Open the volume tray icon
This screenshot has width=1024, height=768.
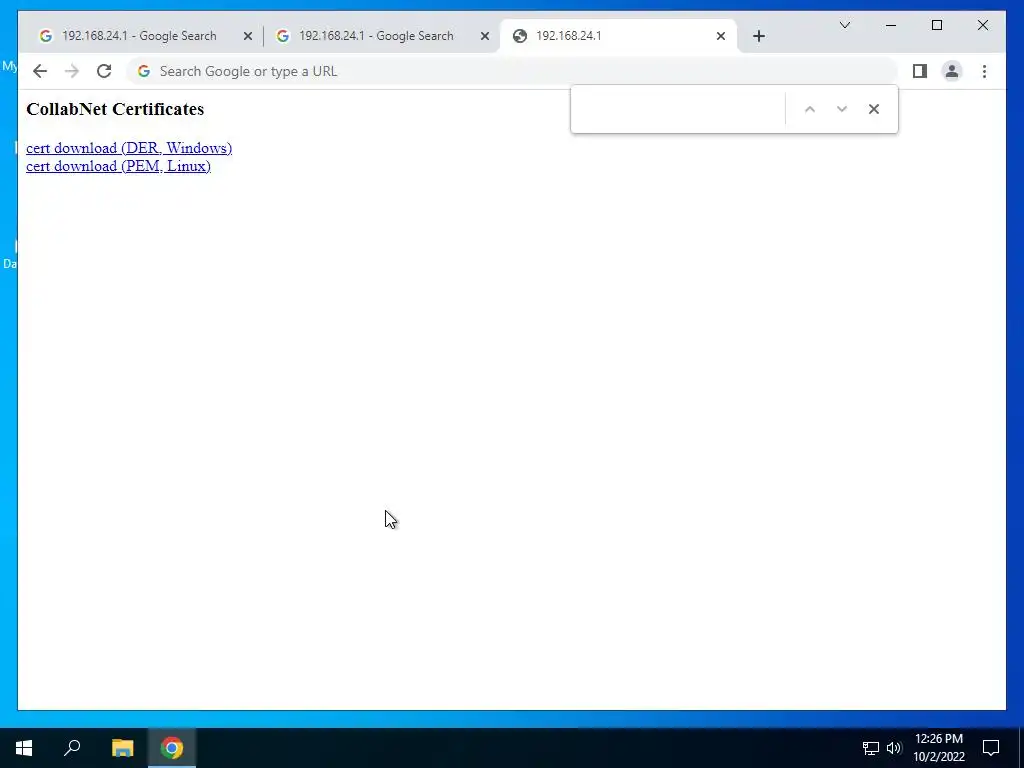[894, 748]
